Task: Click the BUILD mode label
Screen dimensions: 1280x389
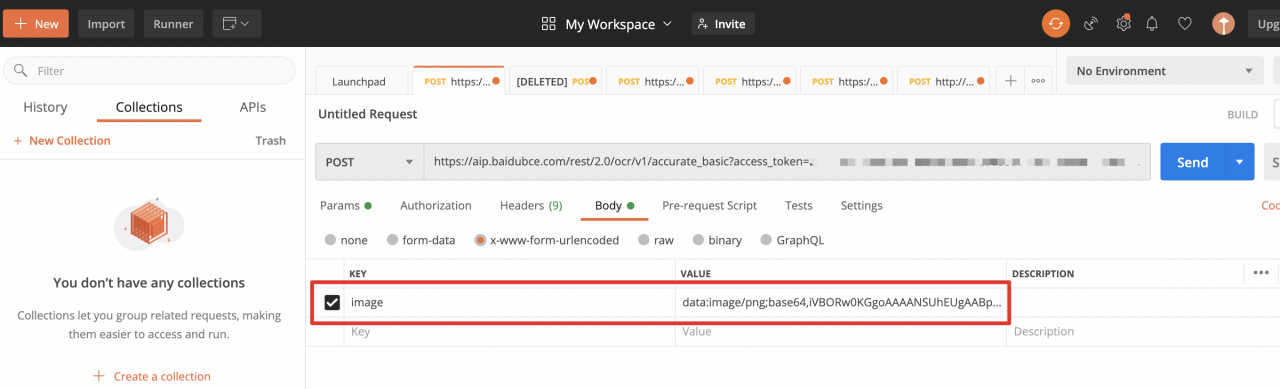Action: (1242, 115)
